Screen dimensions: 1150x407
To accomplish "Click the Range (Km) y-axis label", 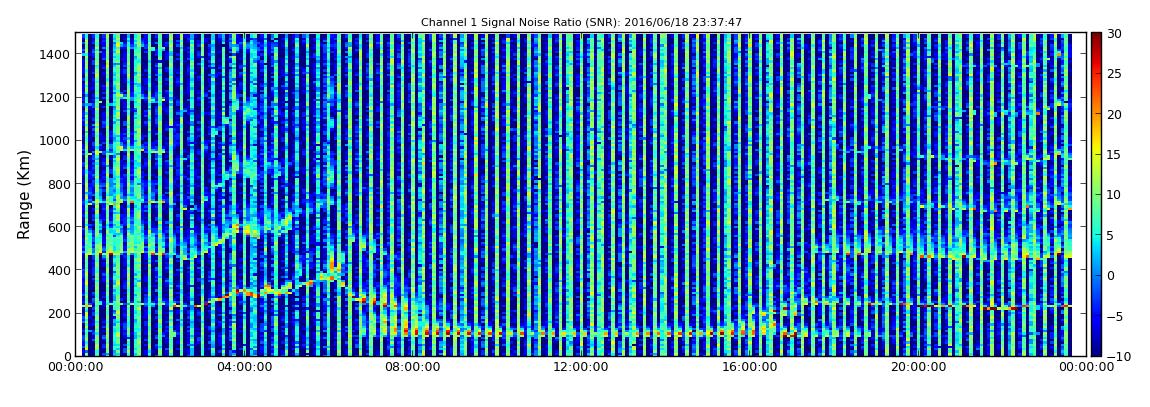I will point(24,194).
